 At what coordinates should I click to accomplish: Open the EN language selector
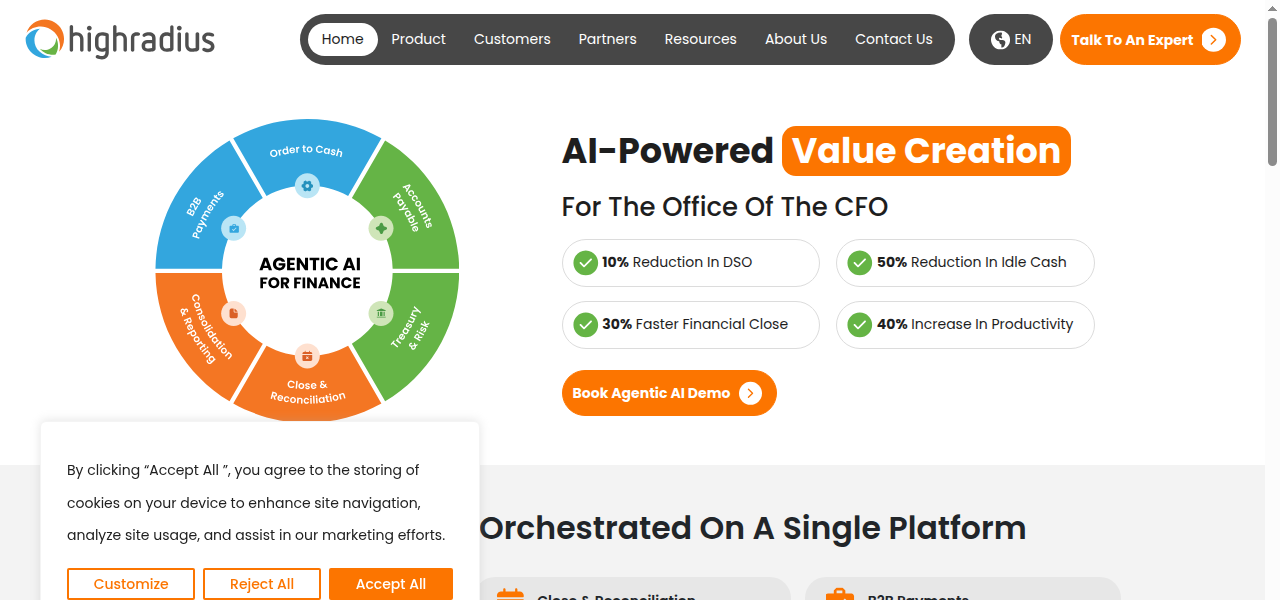1011,40
